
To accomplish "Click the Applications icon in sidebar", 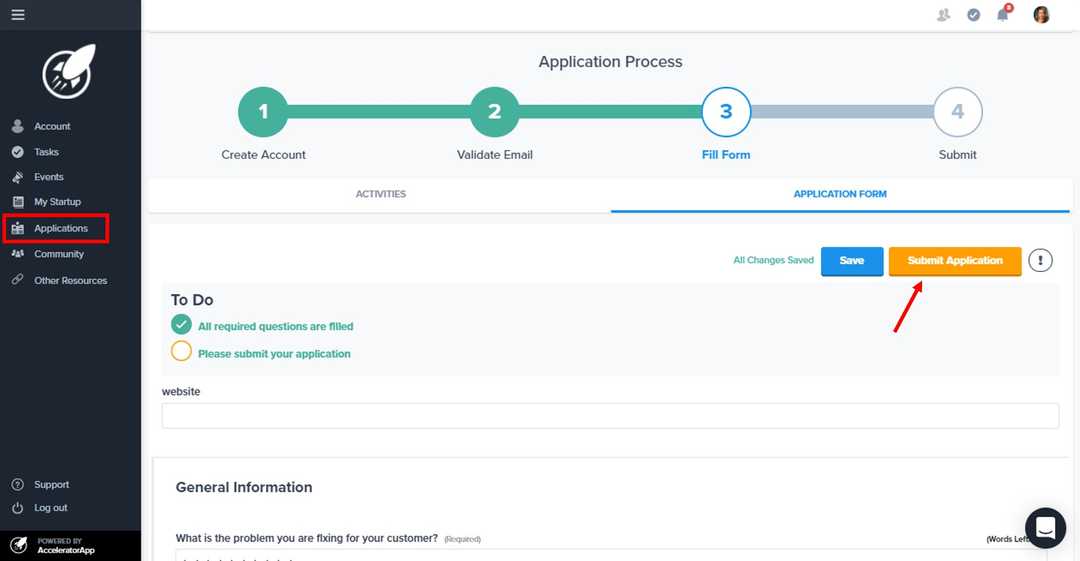I will (x=18, y=228).
